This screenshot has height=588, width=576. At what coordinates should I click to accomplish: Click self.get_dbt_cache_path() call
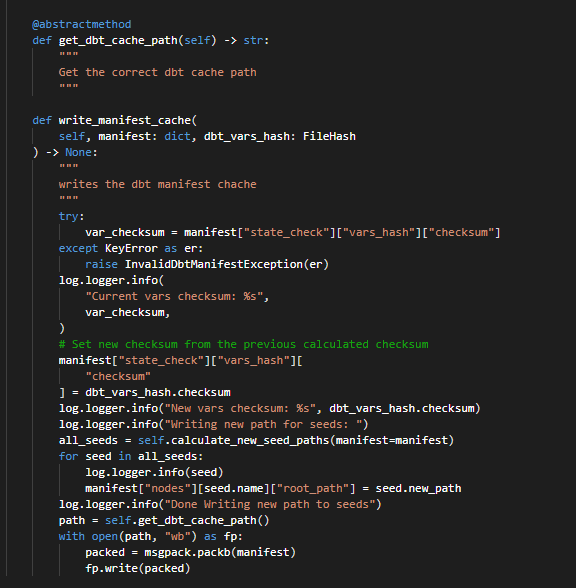pos(187,520)
